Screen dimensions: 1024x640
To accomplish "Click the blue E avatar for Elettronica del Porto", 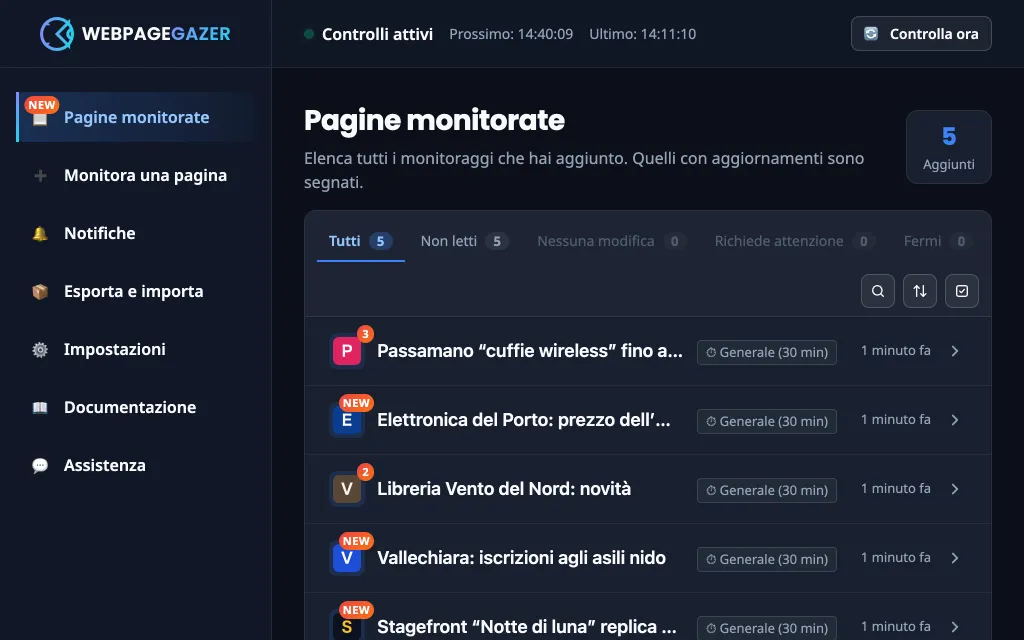I will click(347, 420).
